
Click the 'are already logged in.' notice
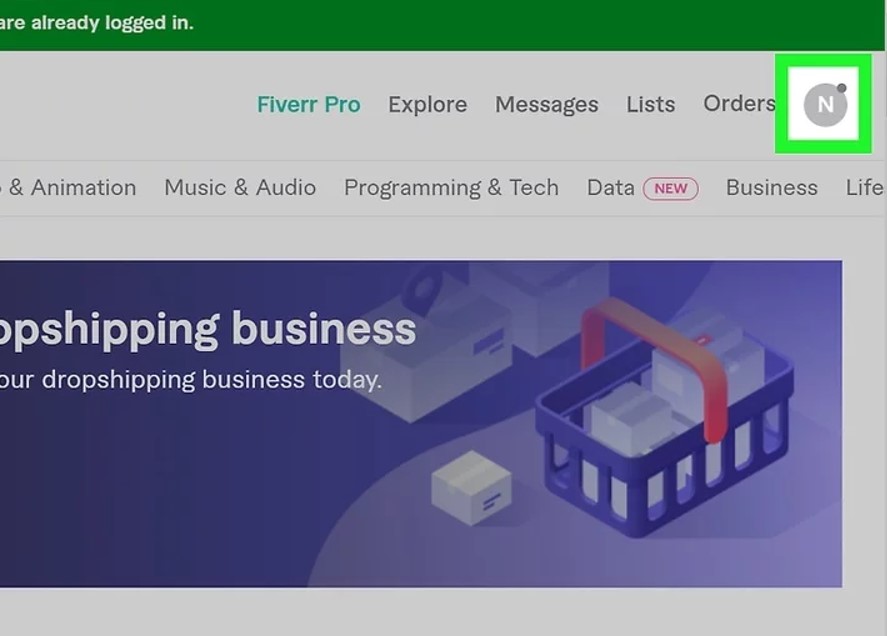click(97, 23)
